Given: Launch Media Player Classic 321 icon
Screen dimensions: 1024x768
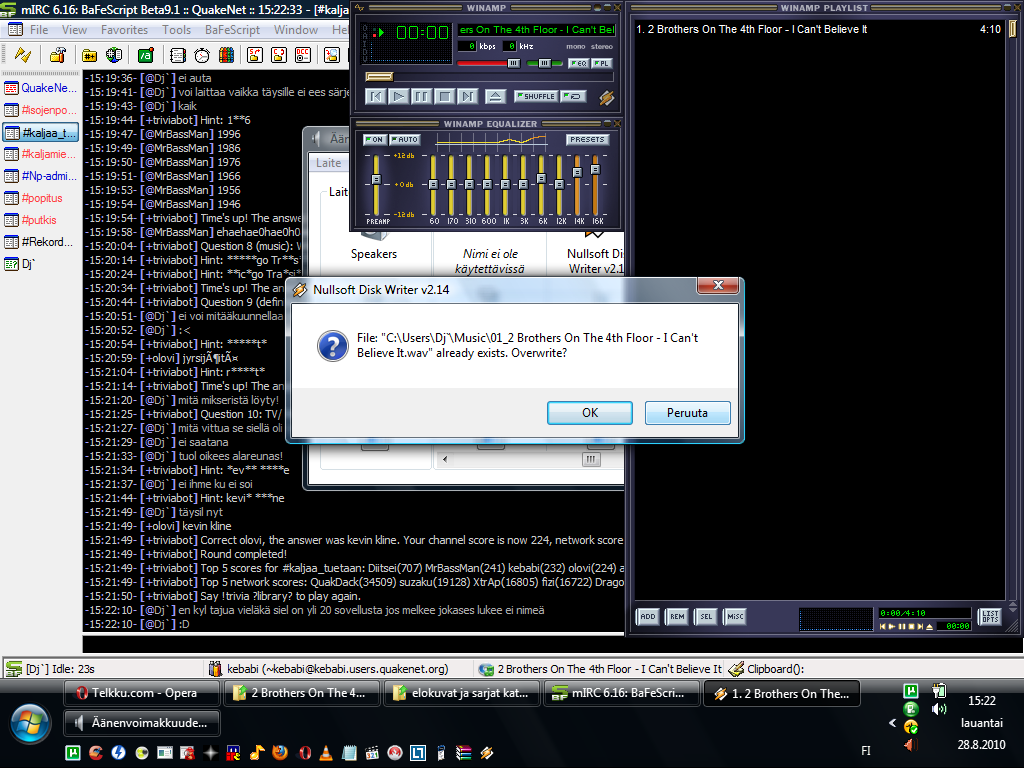Looking at the screenshot, I should coord(372,752).
